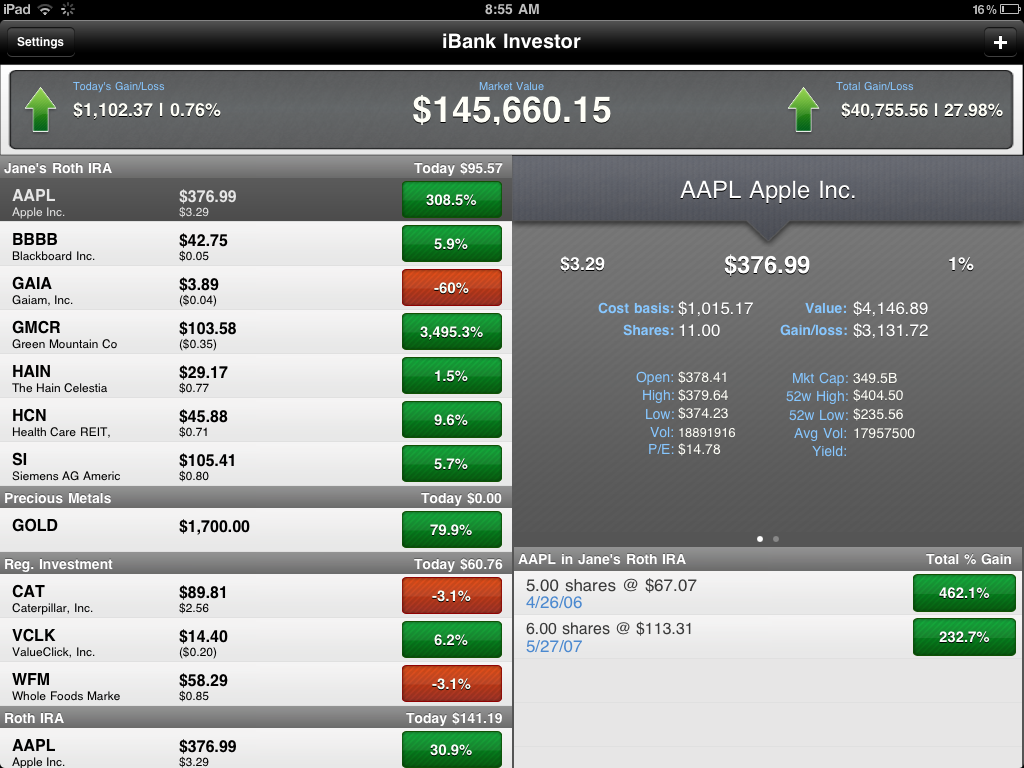
Task: Toggle the GMCR 3,495.3% gain badge
Action: pyautogui.click(x=451, y=332)
